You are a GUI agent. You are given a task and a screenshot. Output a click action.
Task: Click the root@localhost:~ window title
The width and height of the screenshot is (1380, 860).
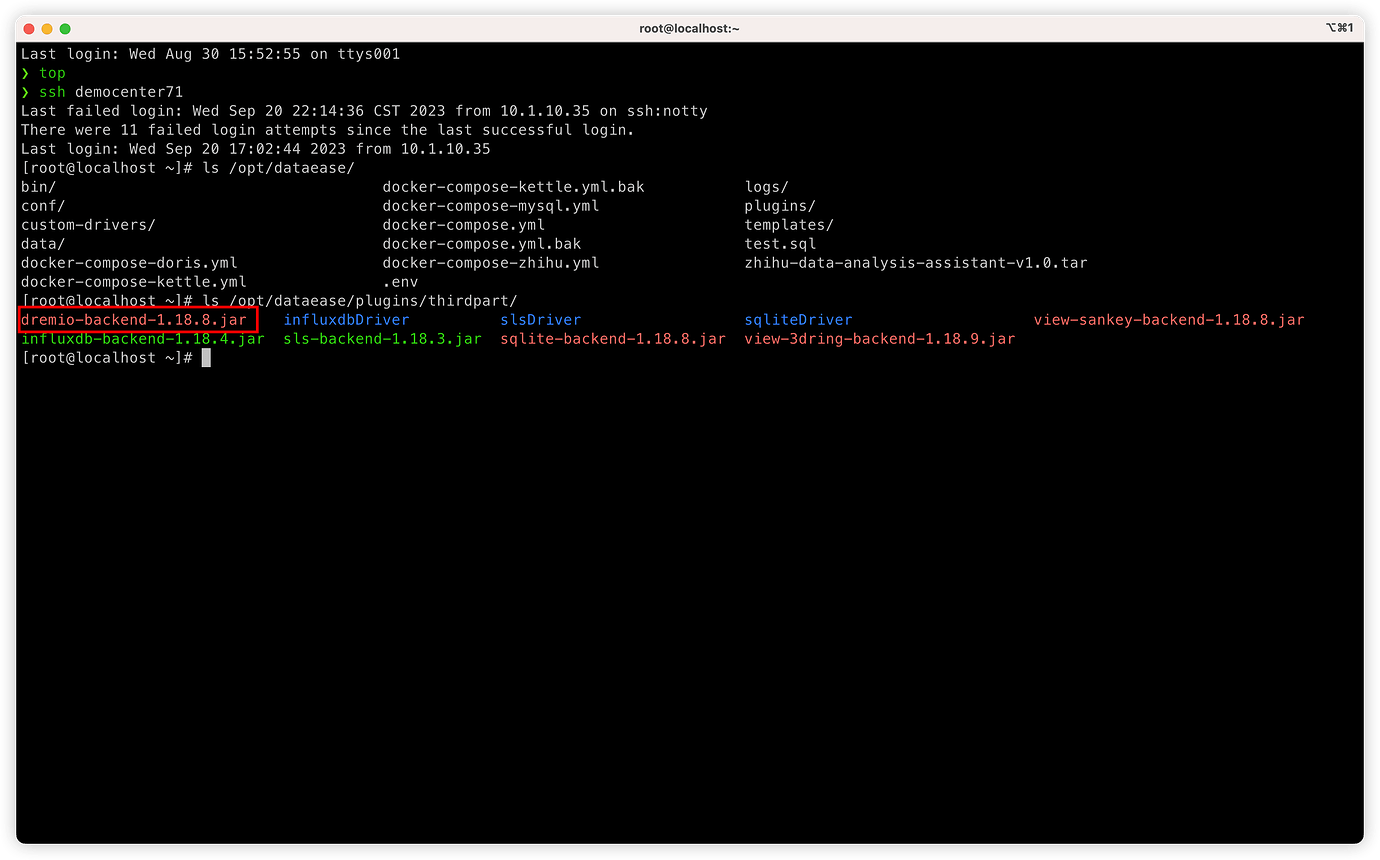pos(689,28)
